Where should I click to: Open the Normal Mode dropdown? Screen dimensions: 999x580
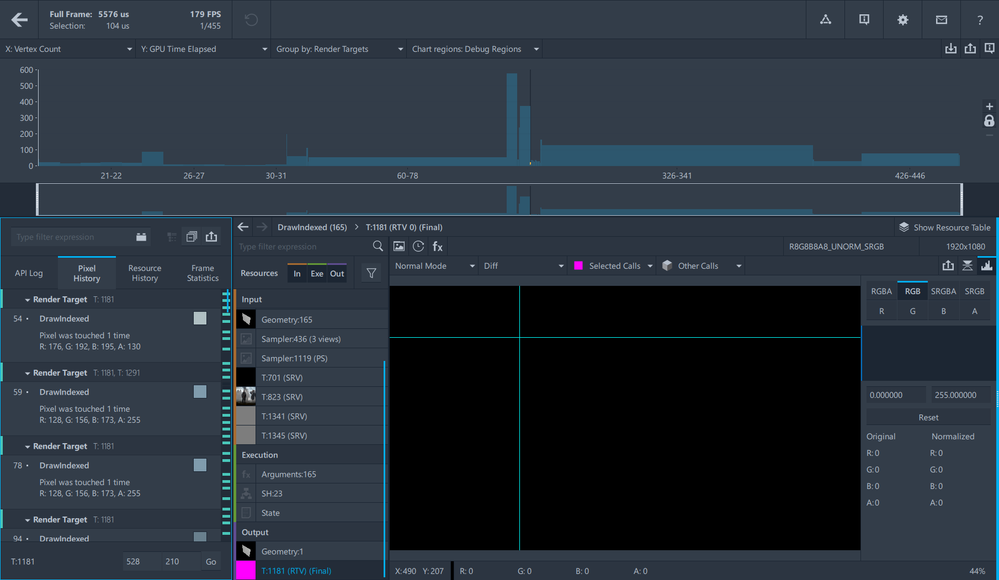pyautogui.click(x=435, y=266)
